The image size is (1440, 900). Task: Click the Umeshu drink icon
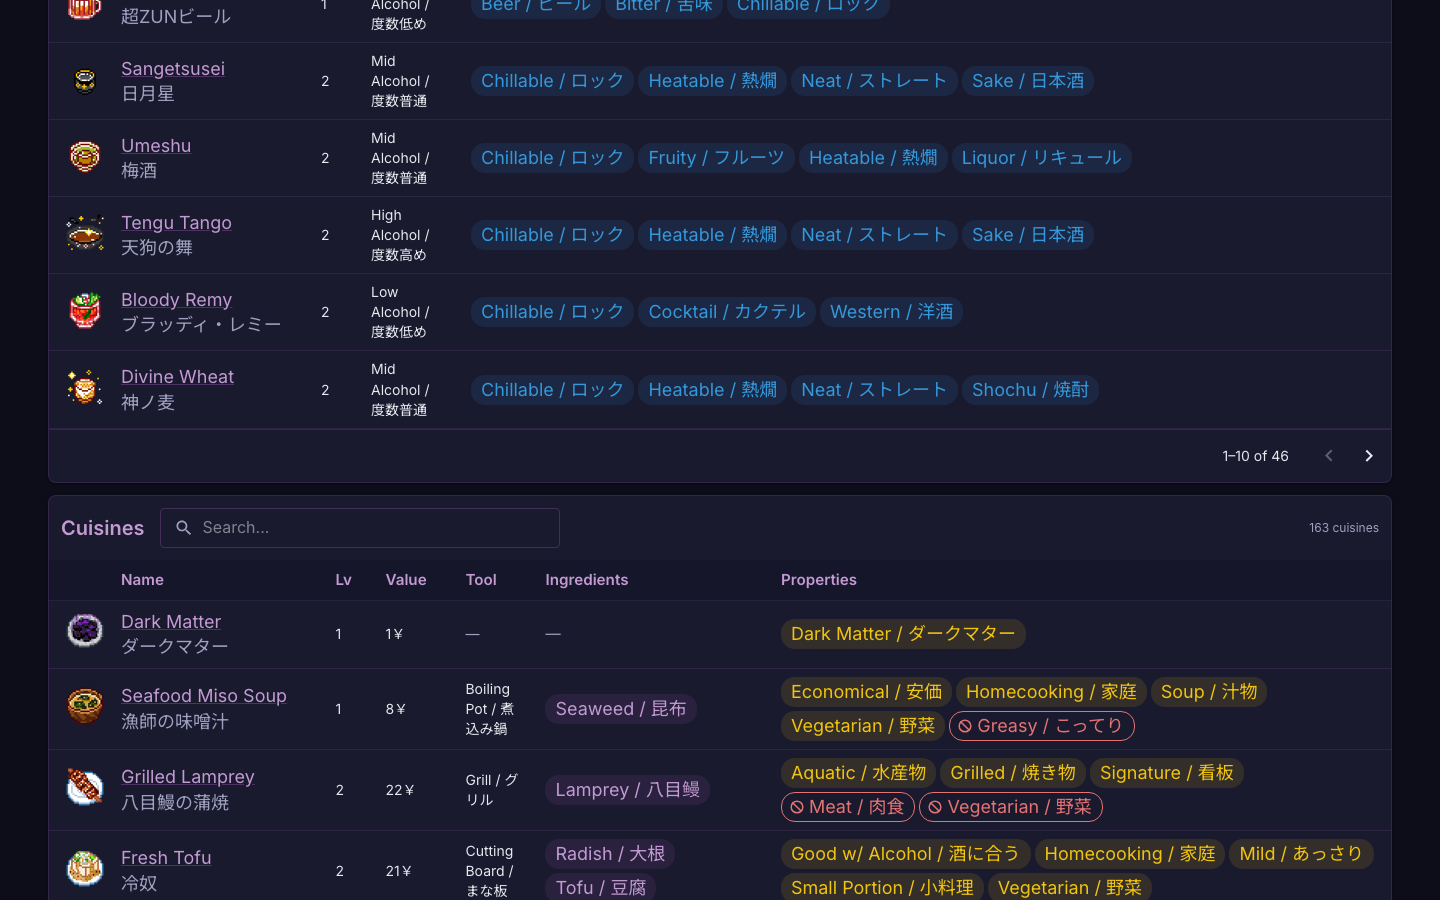click(x=85, y=158)
